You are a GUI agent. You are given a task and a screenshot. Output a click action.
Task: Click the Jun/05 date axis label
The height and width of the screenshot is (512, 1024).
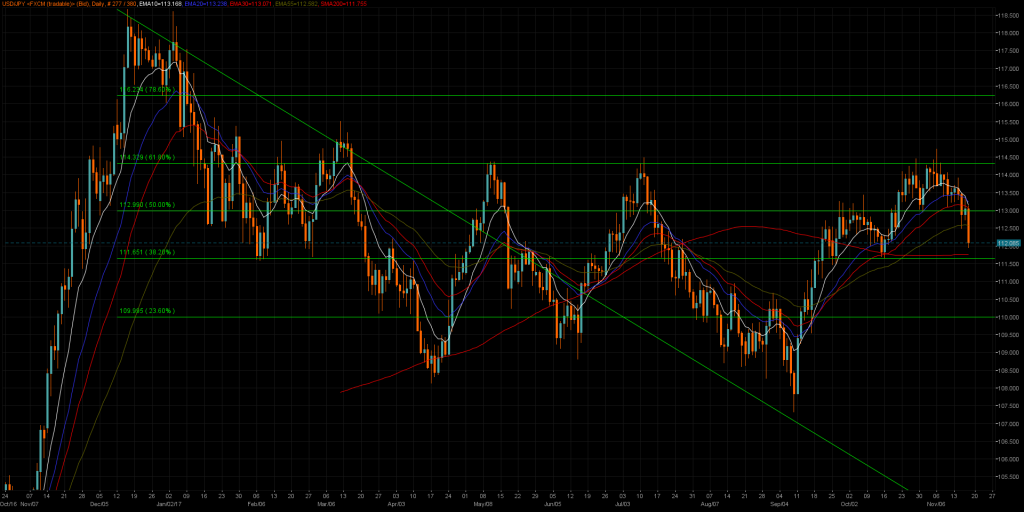[552, 504]
